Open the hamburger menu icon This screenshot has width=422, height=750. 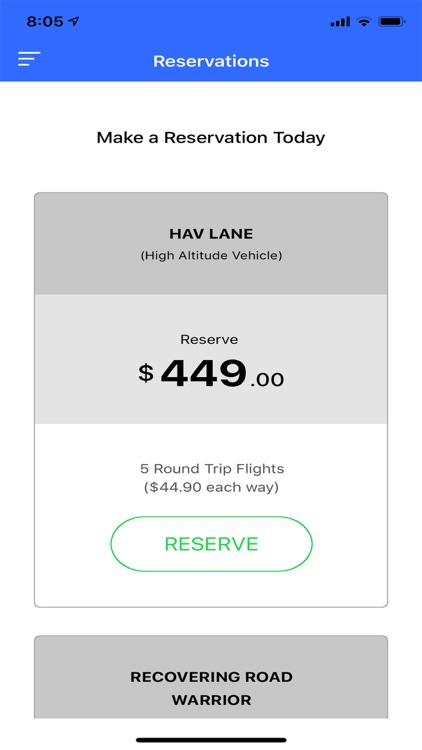pyautogui.click(x=29, y=59)
